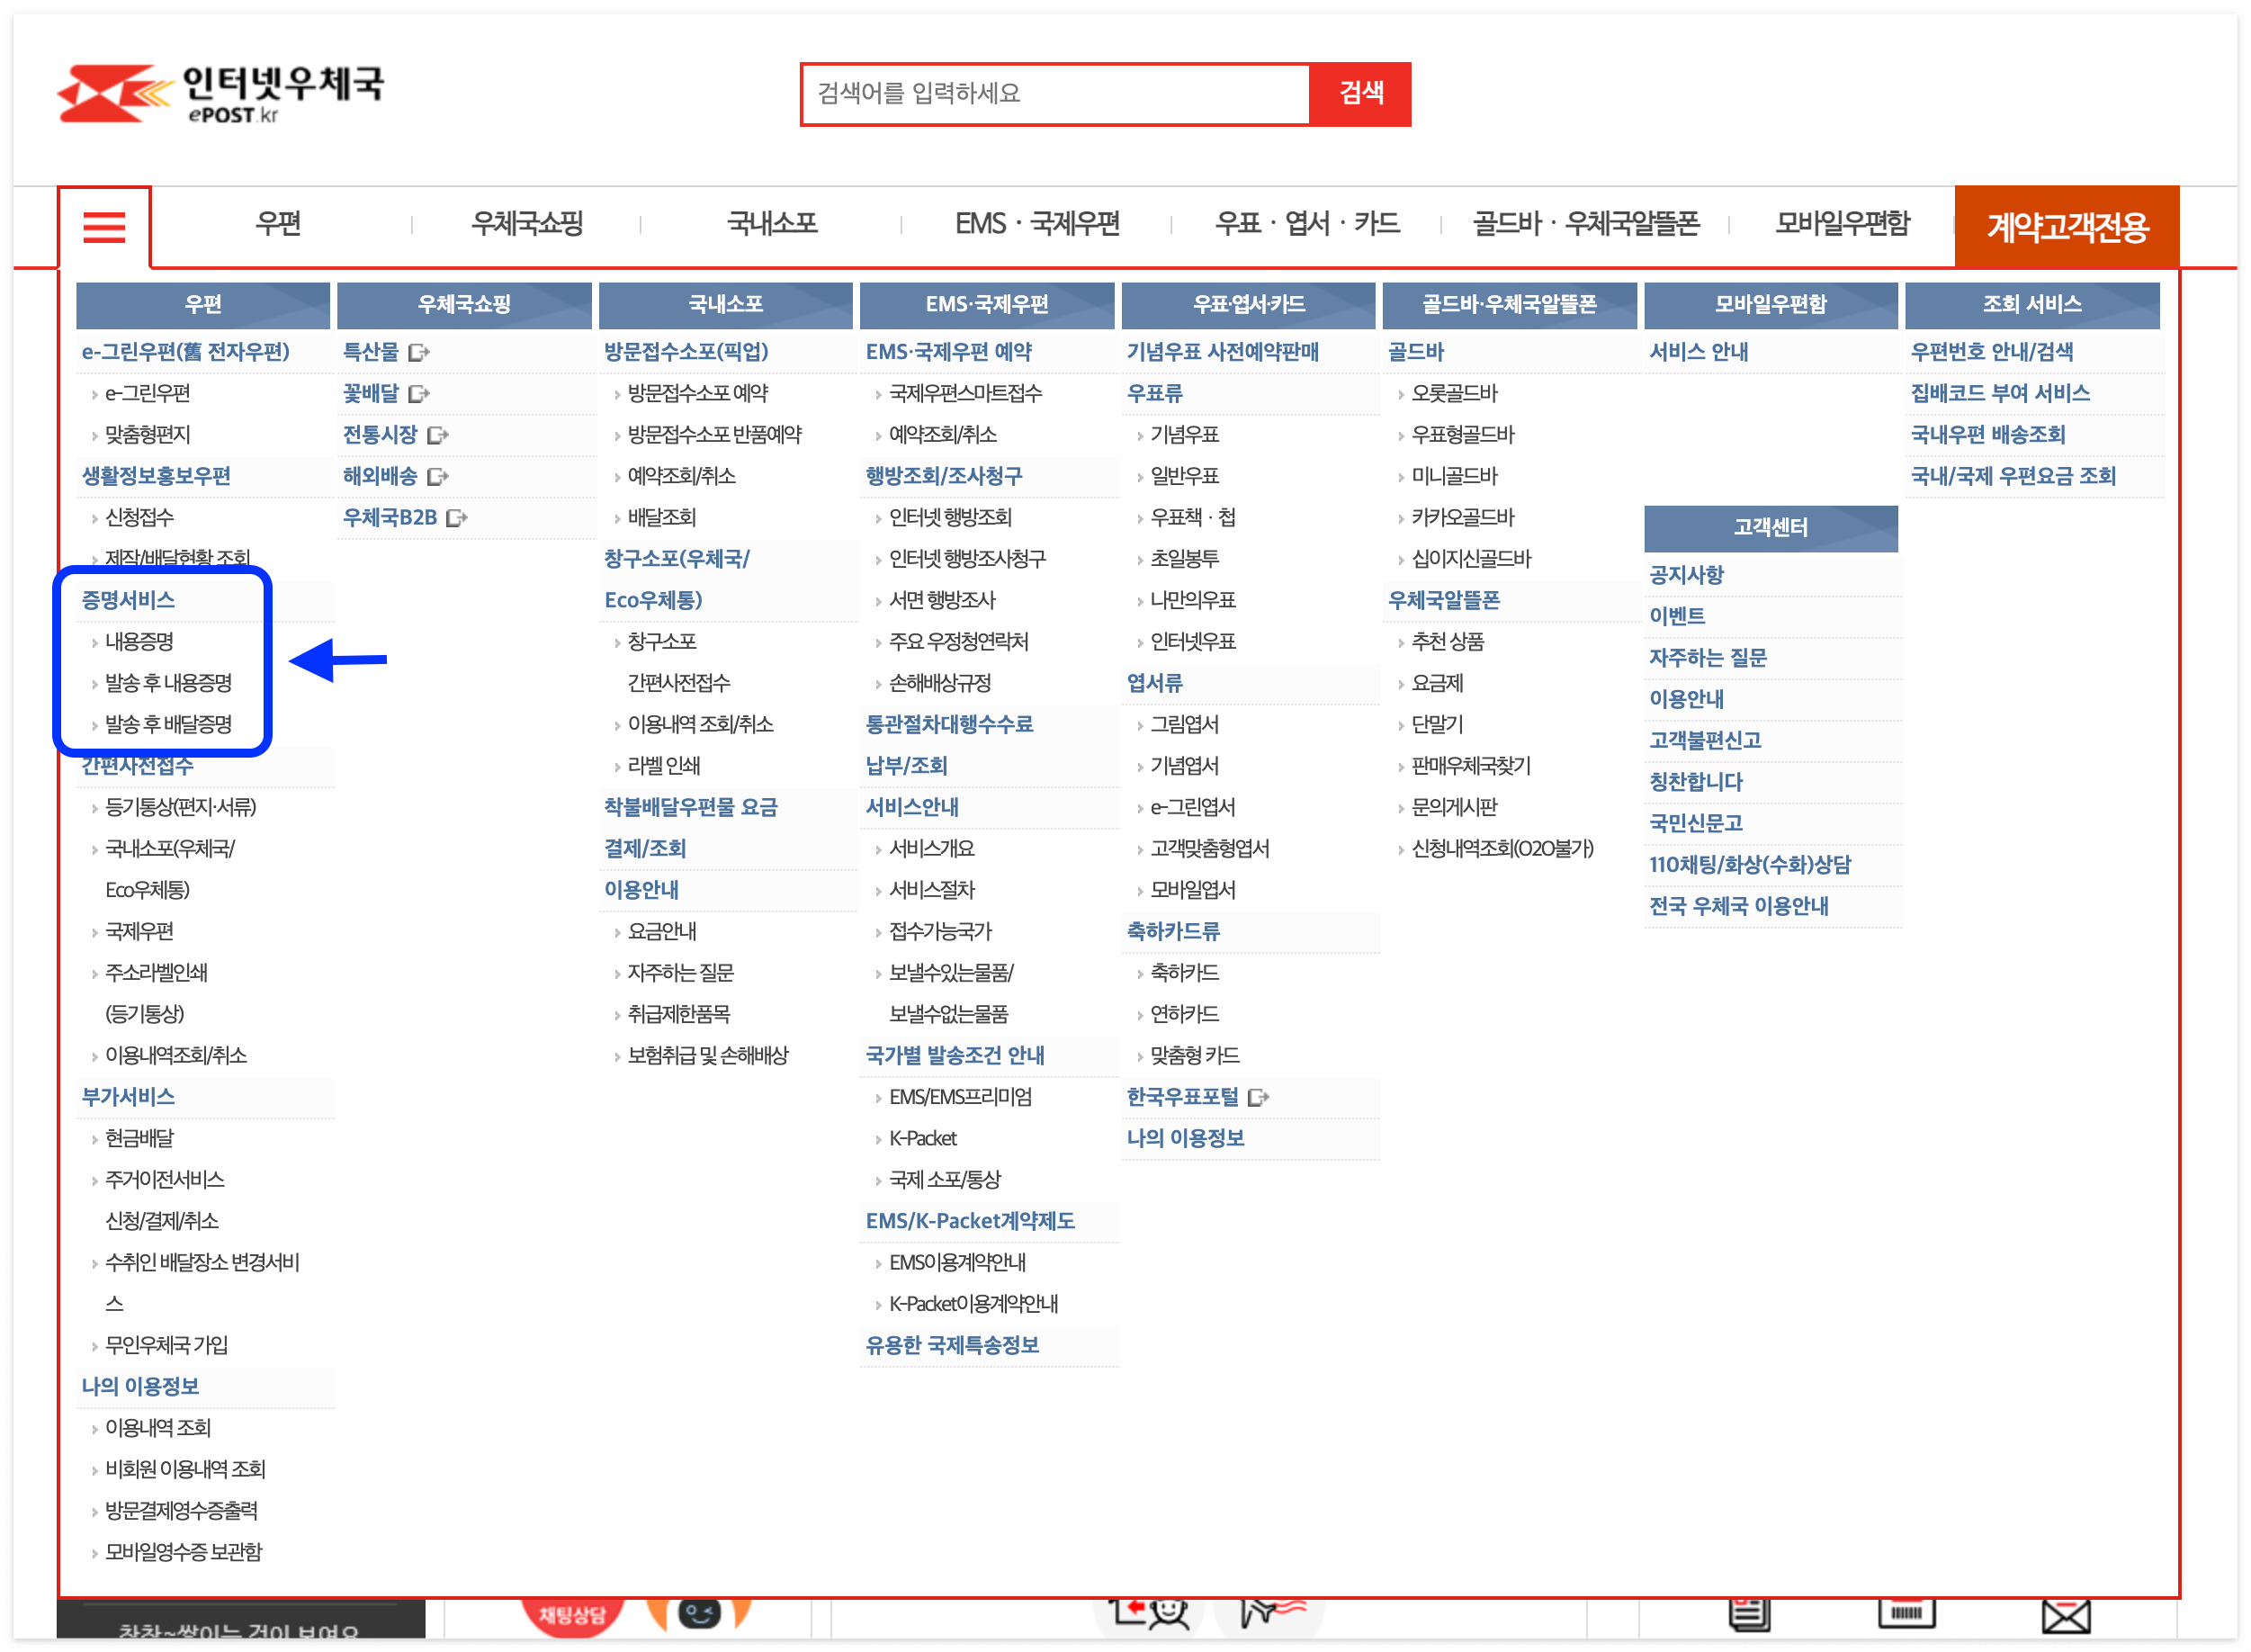Click the 인터넷우체국 ePOST logo
The height and width of the screenshot is (1652, 2251).
[220, 94]
